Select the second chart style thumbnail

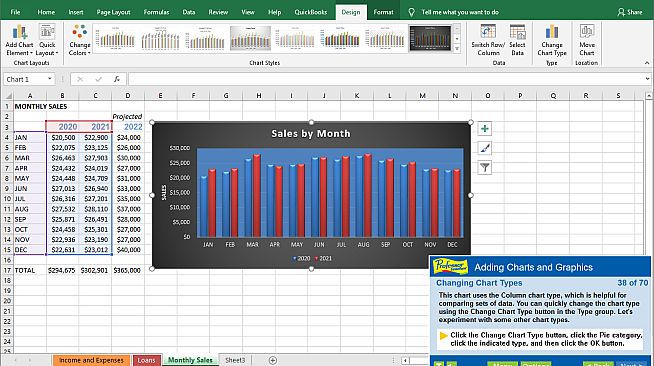pos(161,38)
